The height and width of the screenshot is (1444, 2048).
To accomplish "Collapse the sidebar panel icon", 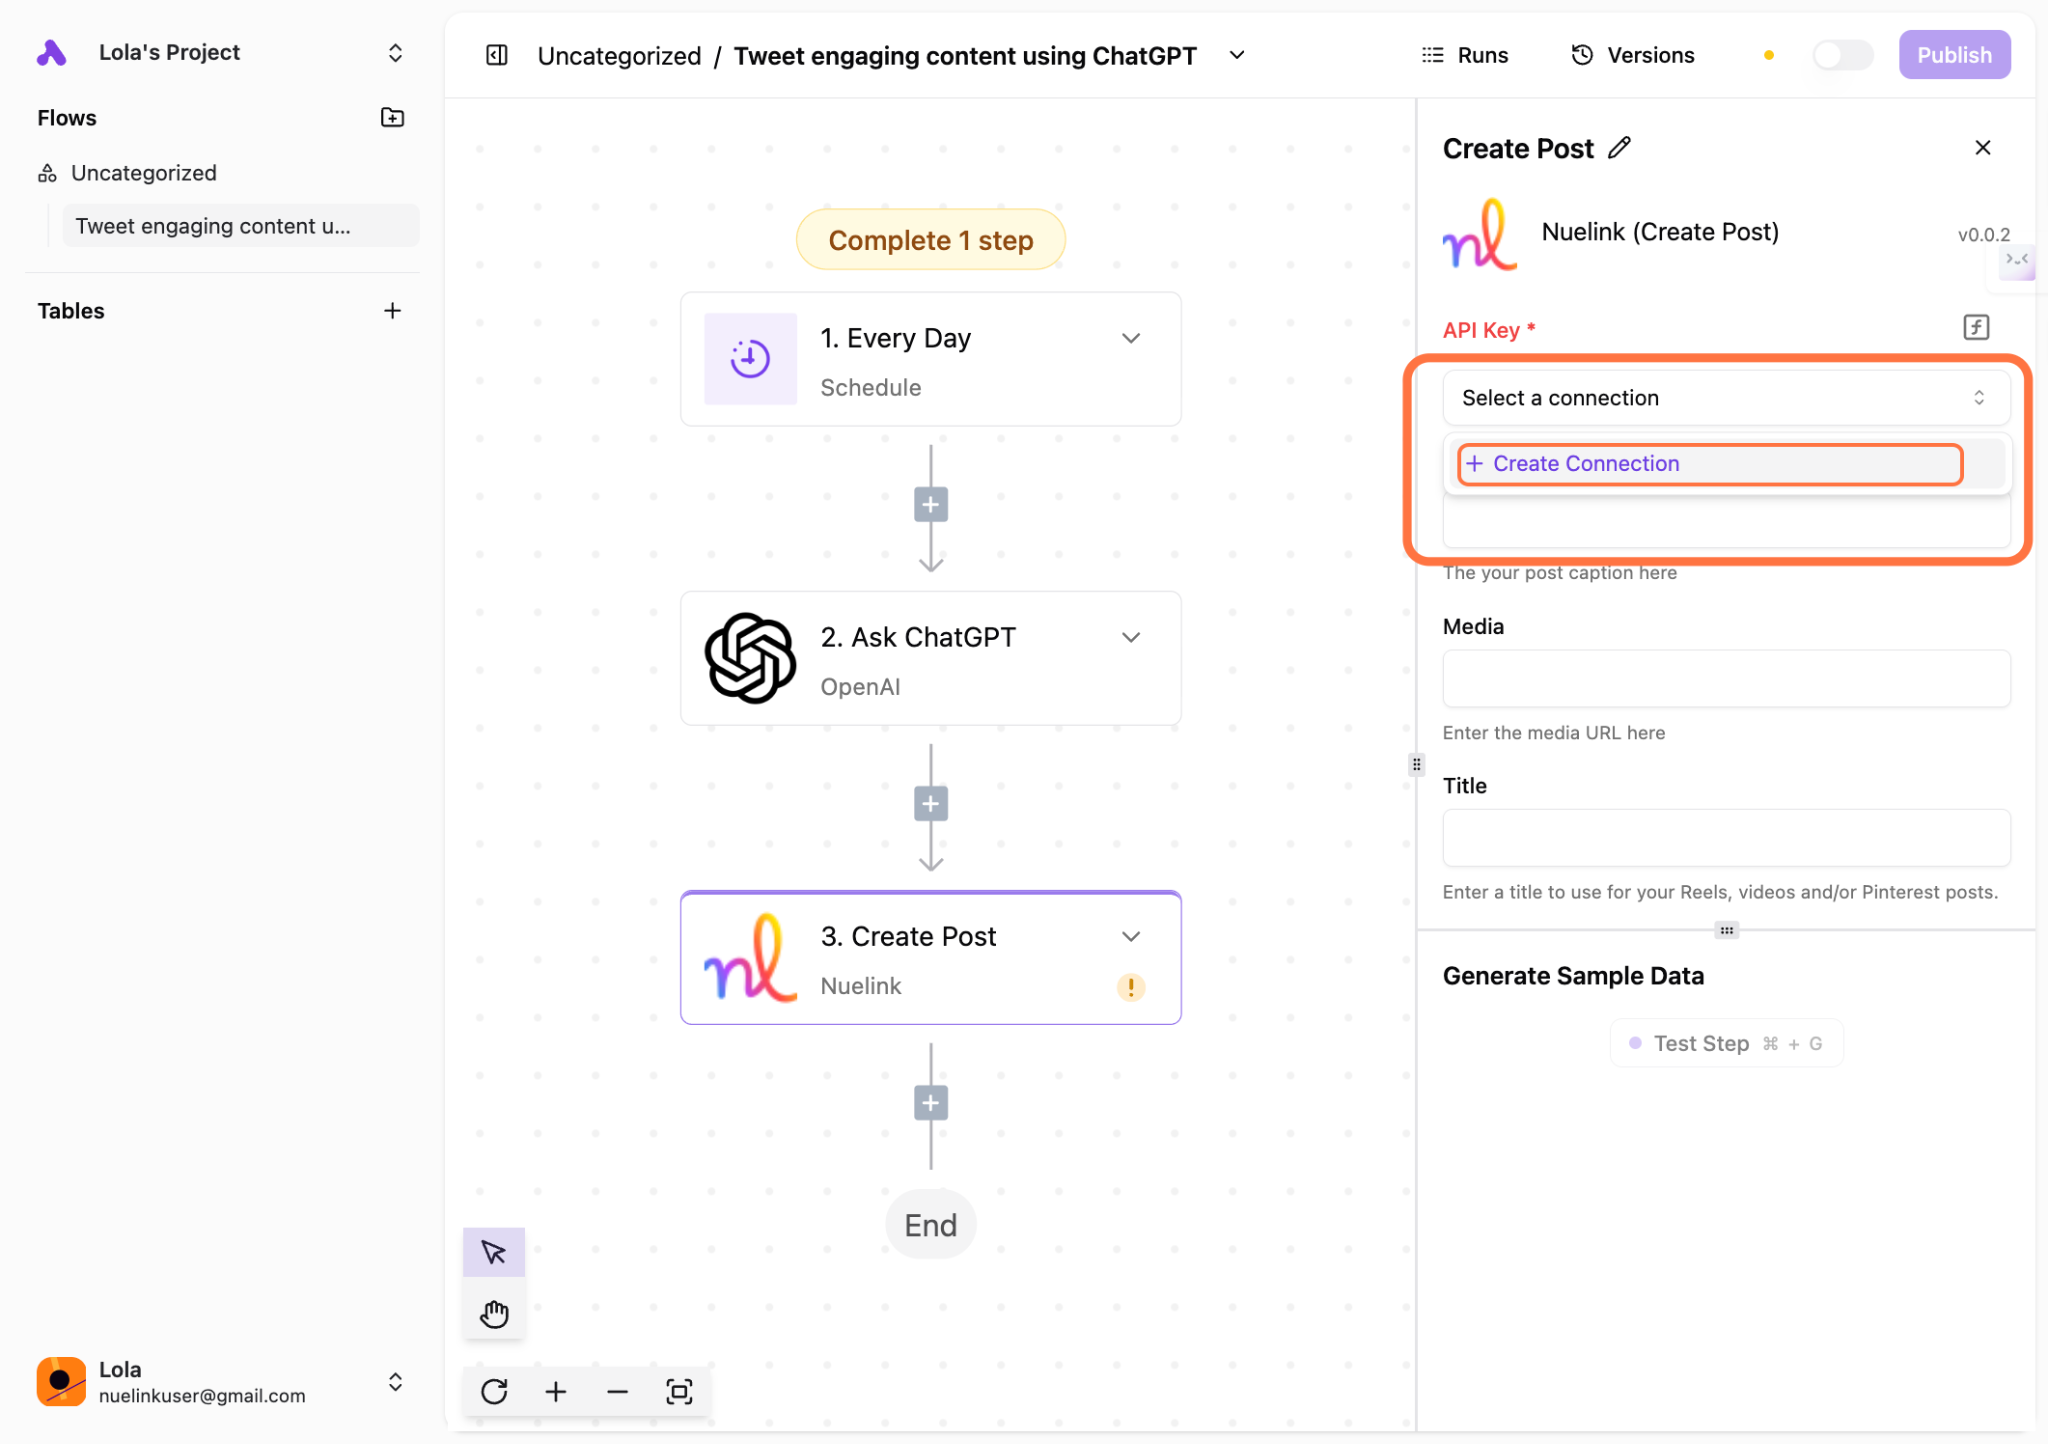I will 497,55.
